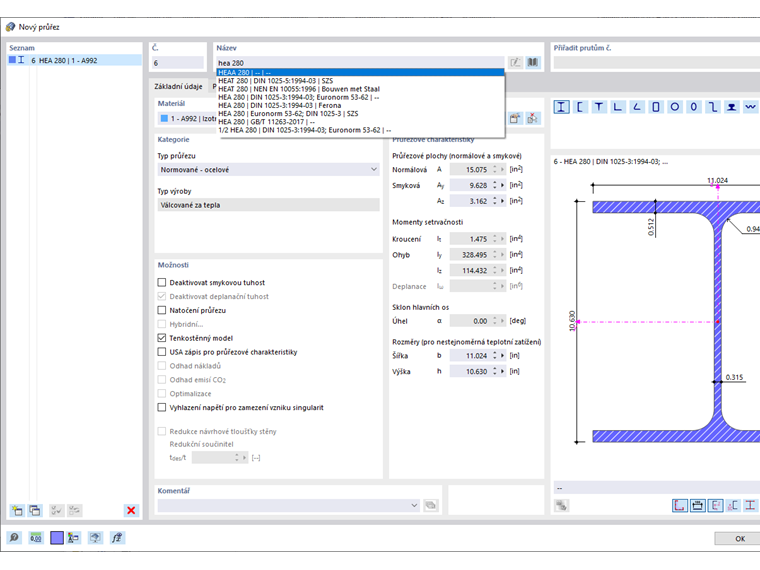The height and width of the screenshot is (570, 760).
Task: Choose HEAA 280 suggestion
Action: pos(361,73)
